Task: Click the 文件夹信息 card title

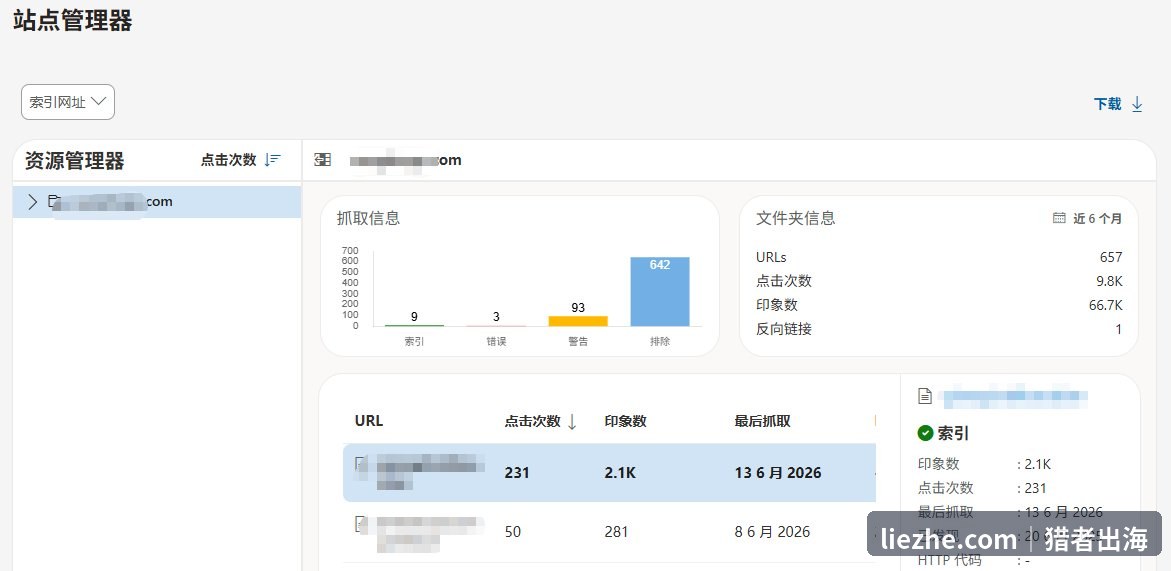Action: pos(795,218)
